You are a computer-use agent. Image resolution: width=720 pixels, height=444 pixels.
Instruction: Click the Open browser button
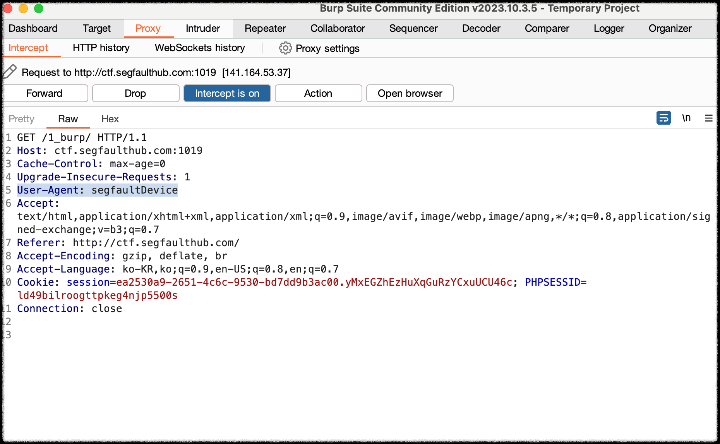click(x=410, y=93)
